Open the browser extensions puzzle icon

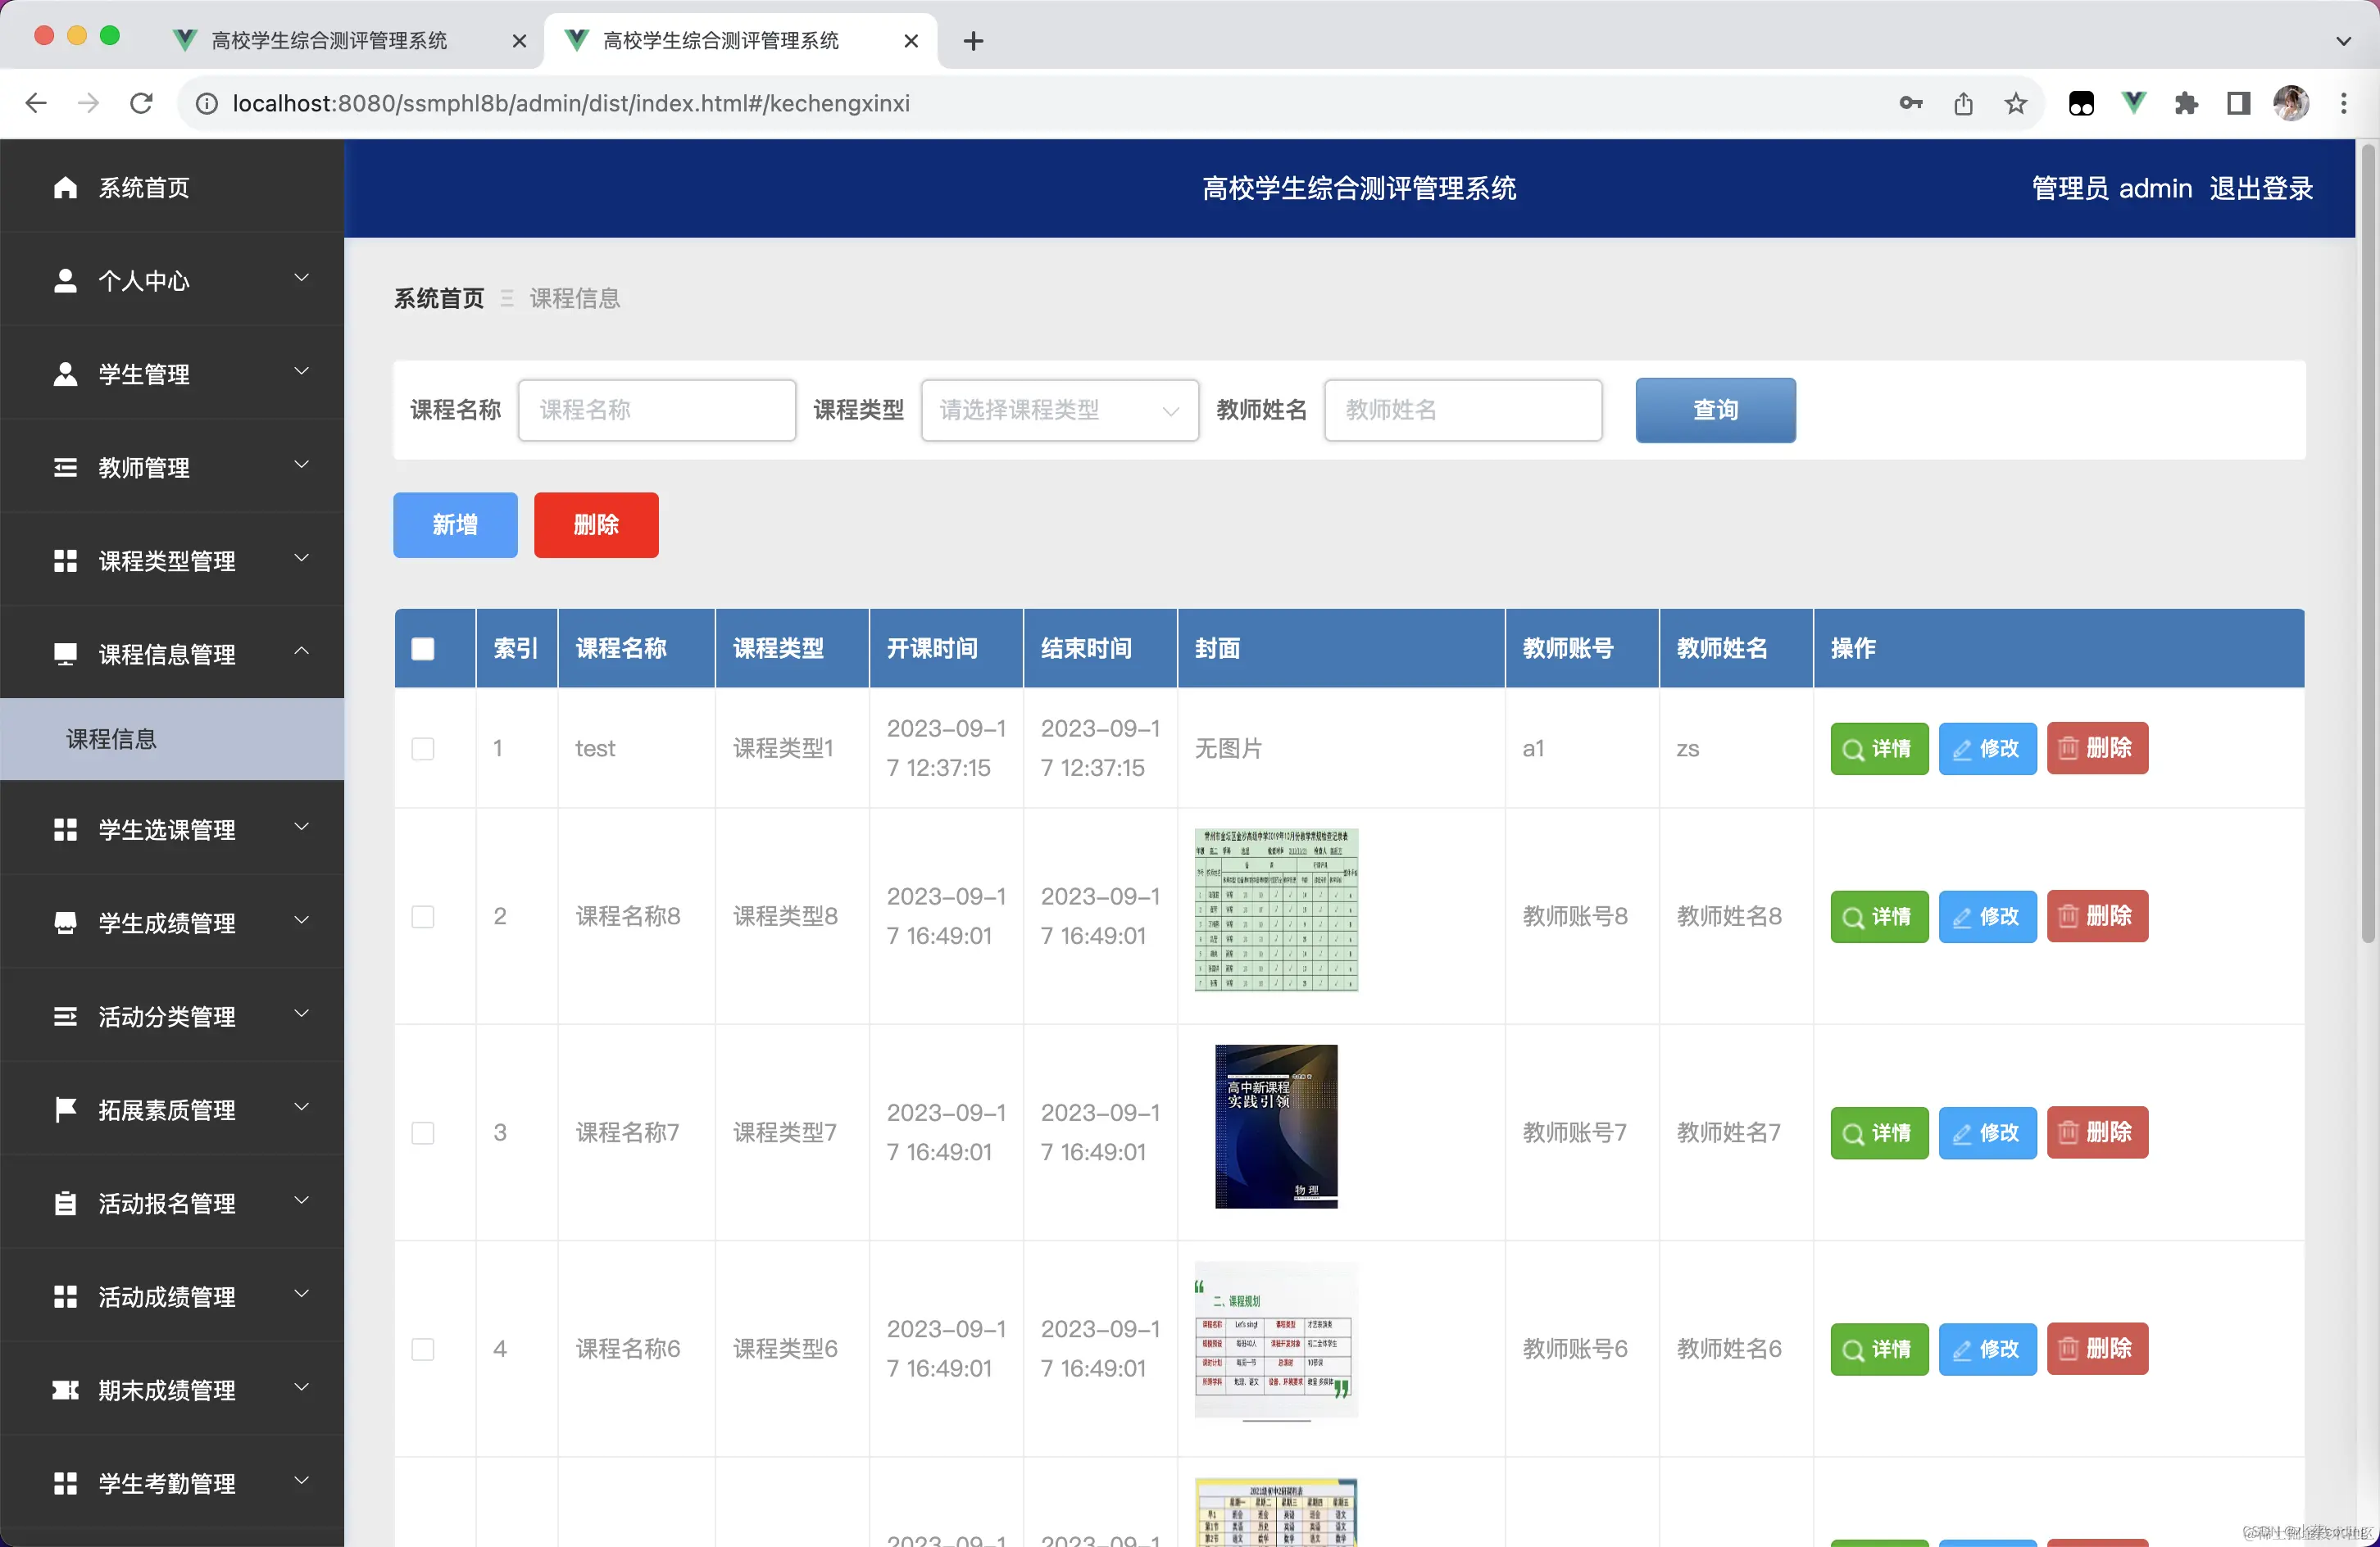tap(2186, 103)
